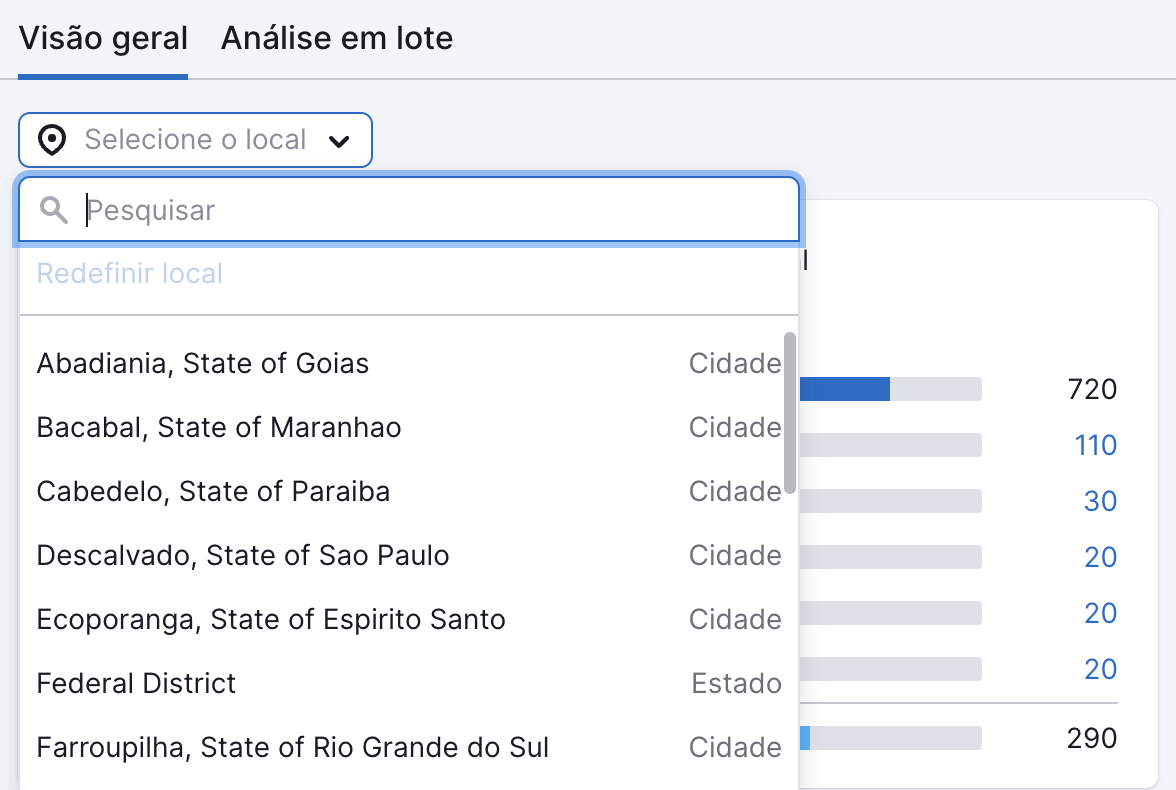Open the blue 110 value link
The image size is (1176, 790).
[1095, 445]
